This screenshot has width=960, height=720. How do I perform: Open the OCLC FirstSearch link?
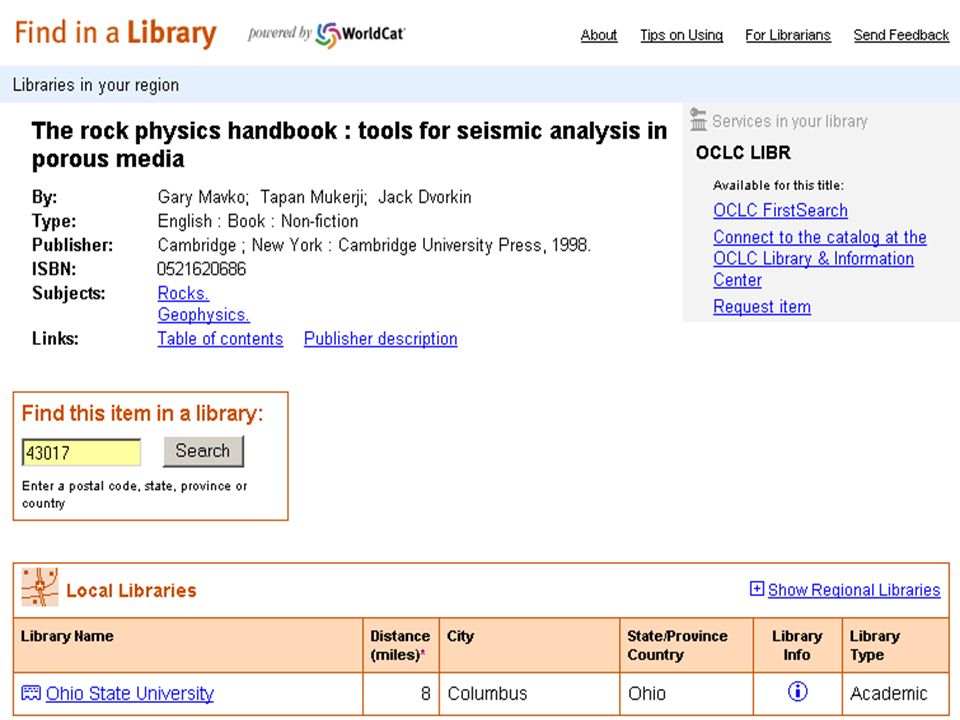(x=781, y=211)
